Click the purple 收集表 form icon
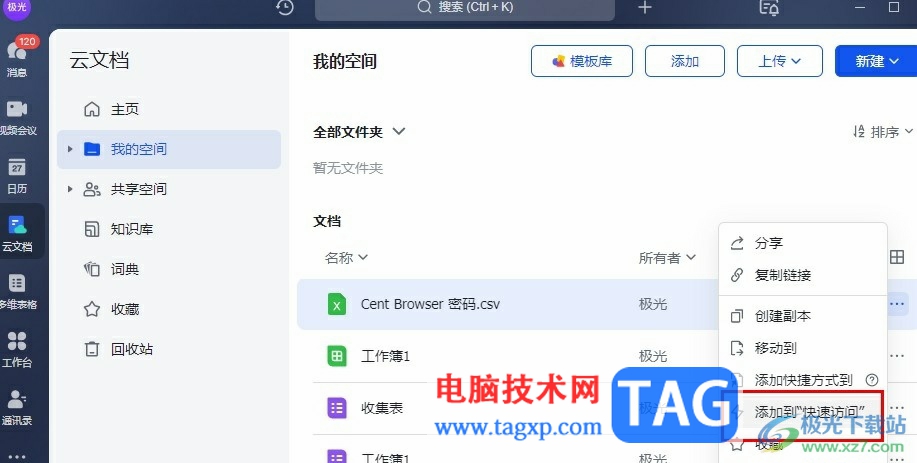Viewport: 917px width, 463px height. point(336,408)
